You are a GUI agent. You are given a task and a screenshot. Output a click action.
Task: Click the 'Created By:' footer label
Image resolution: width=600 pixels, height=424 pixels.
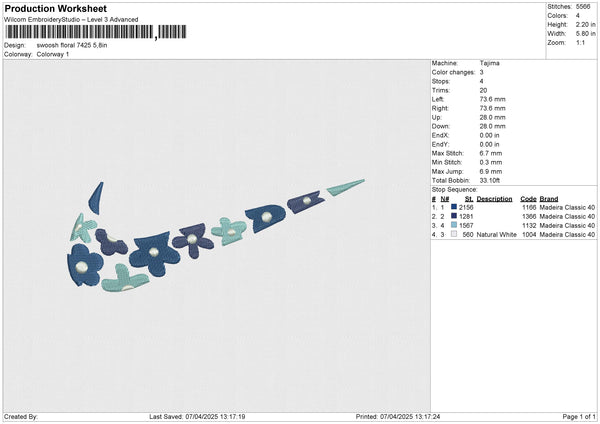(x=21, y=417)
